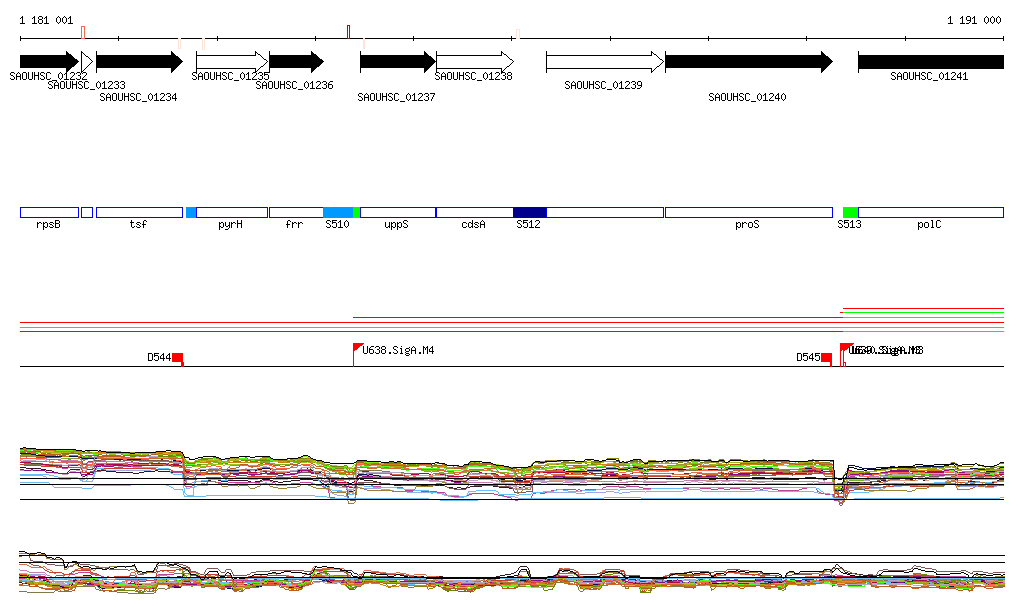Click the start coordinate label 1 181 001
This screenshot has height=611, width=1024.
46,20
